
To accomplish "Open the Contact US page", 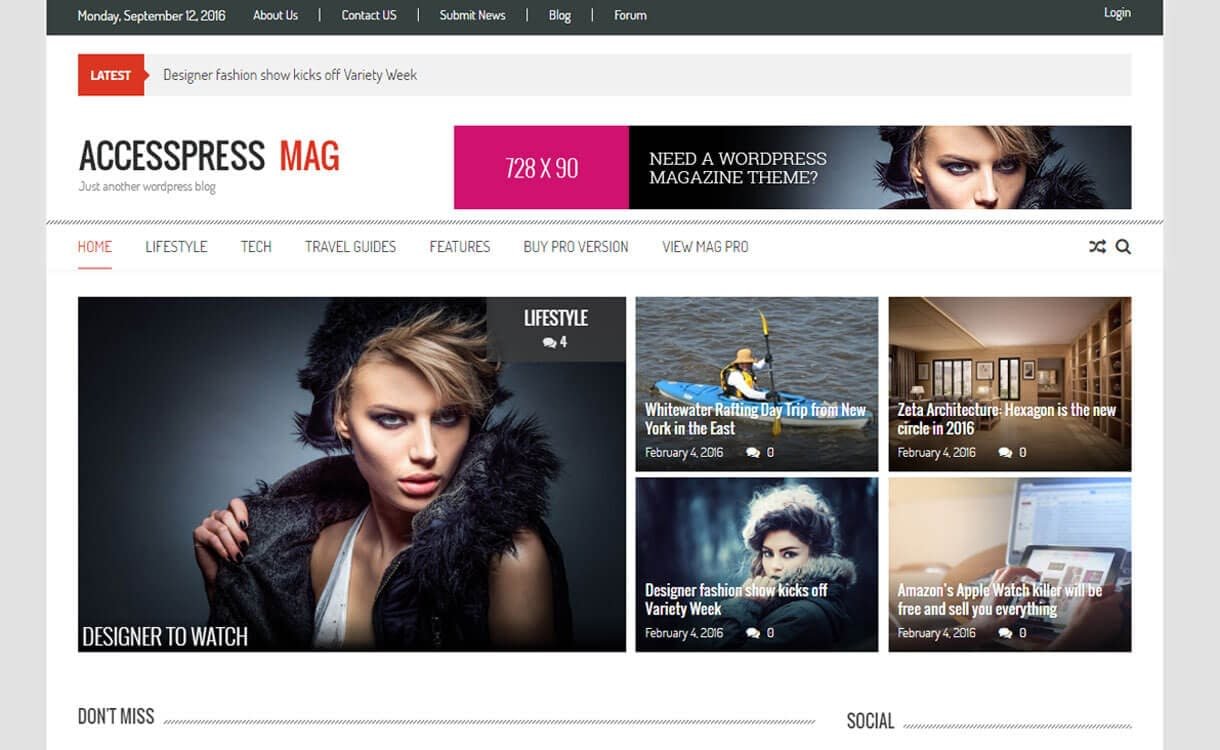I will [x=368, y=14].
